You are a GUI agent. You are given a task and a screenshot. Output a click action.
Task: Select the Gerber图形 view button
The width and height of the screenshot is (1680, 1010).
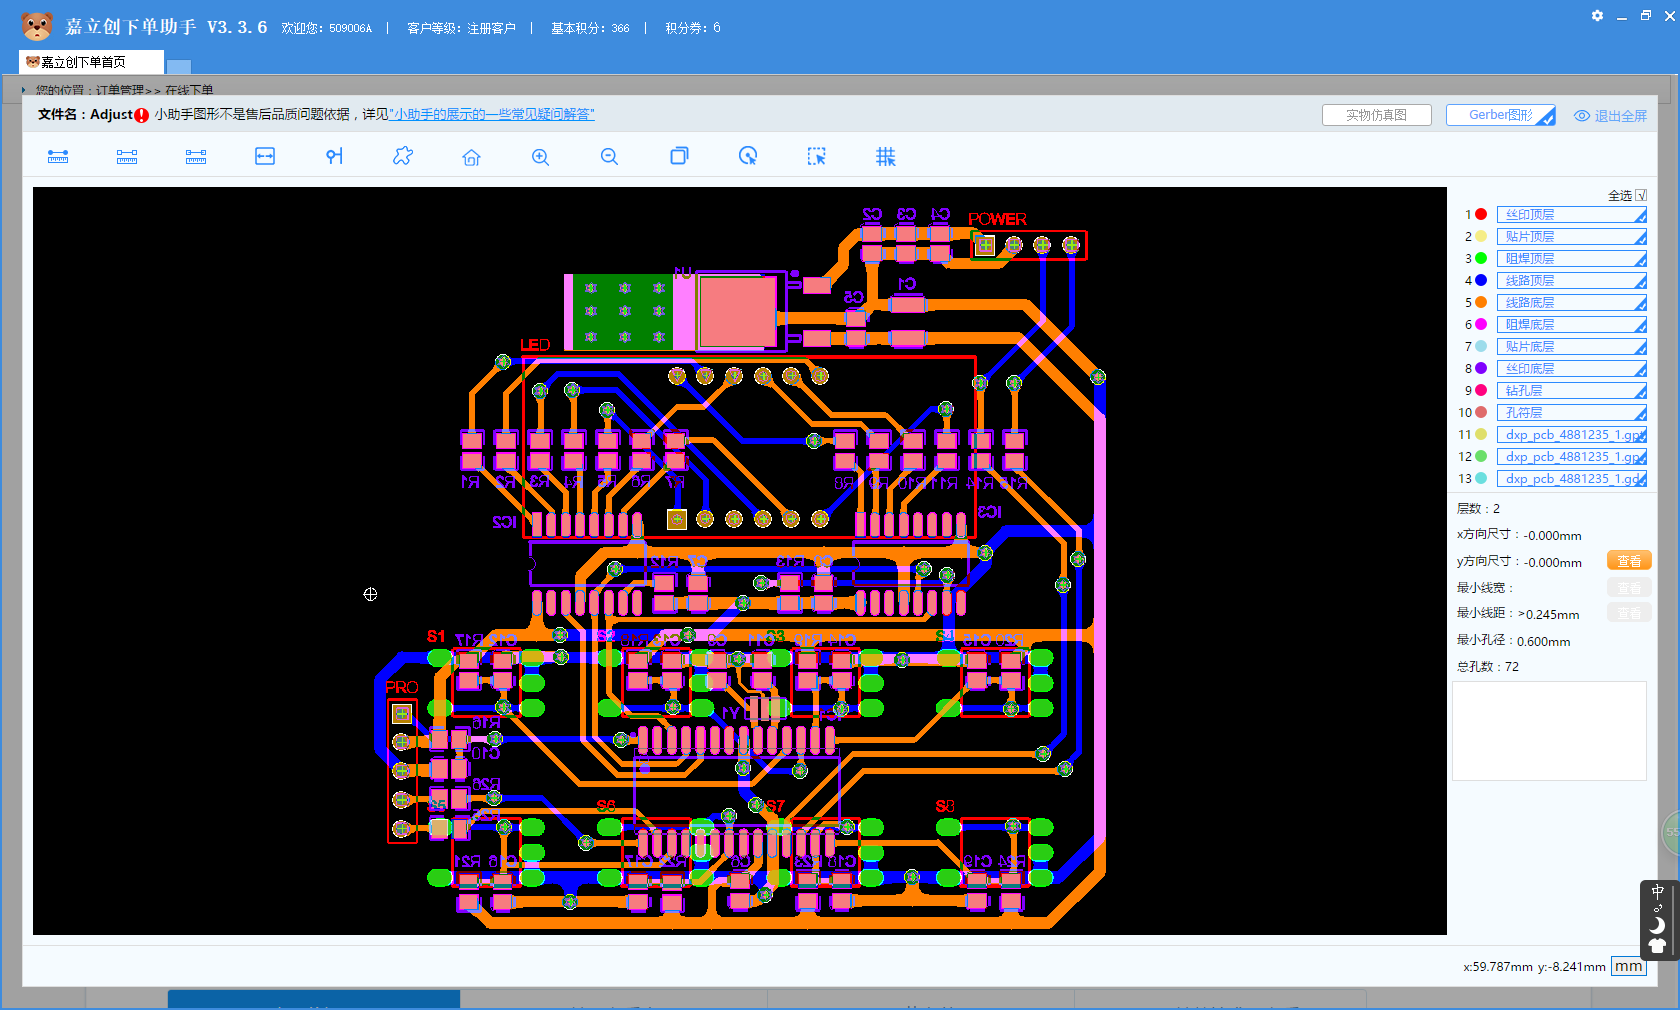[x=1500, y=115]
